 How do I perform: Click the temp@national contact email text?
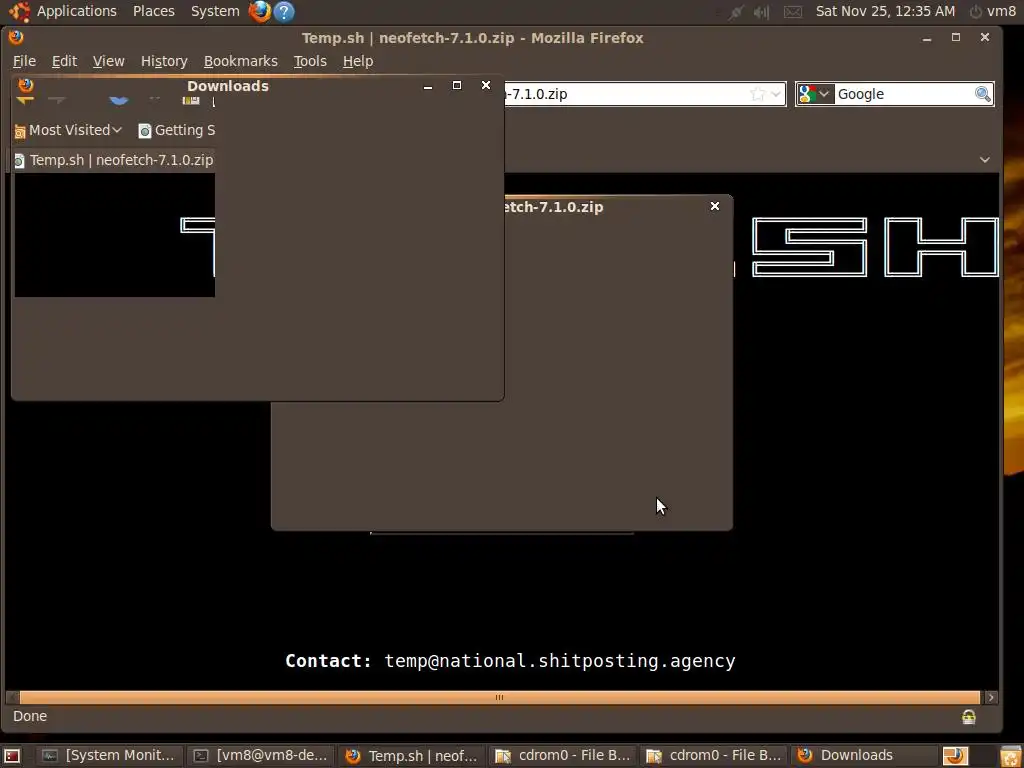pyautogui.click(x=560, y=661)
